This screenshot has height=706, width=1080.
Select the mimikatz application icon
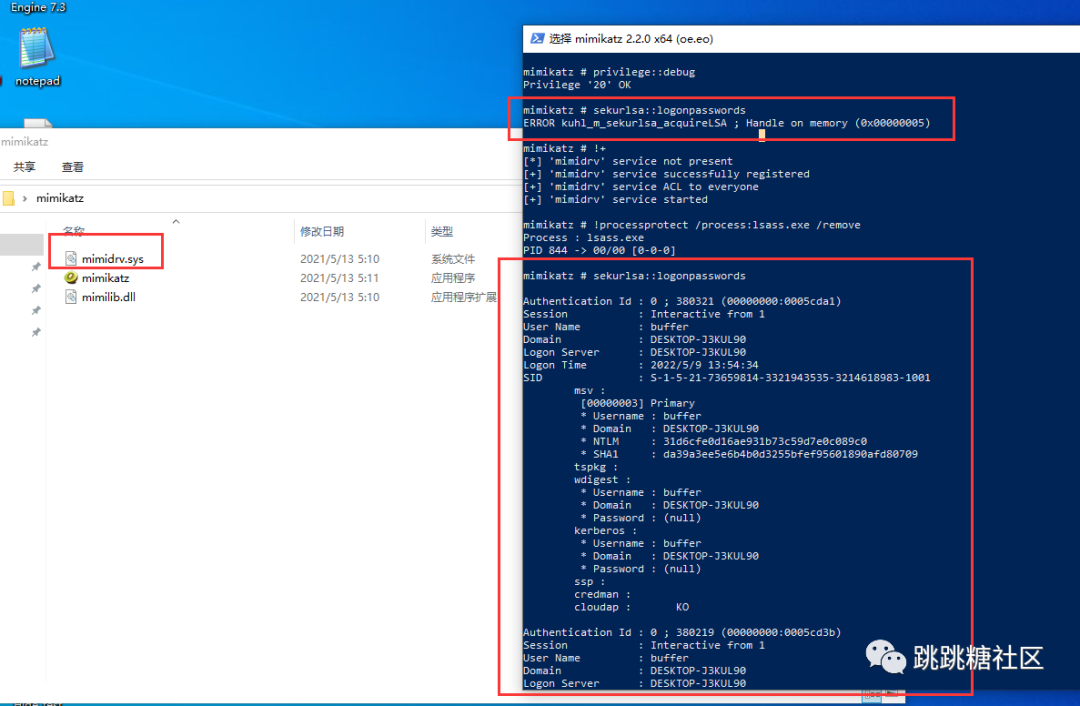tap(70, 278)
